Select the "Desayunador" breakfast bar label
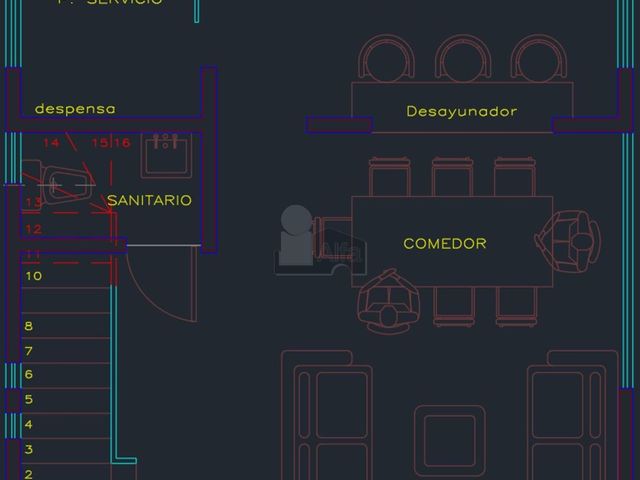640x480 pixels. pyautogui.click(x=462, y=111)
